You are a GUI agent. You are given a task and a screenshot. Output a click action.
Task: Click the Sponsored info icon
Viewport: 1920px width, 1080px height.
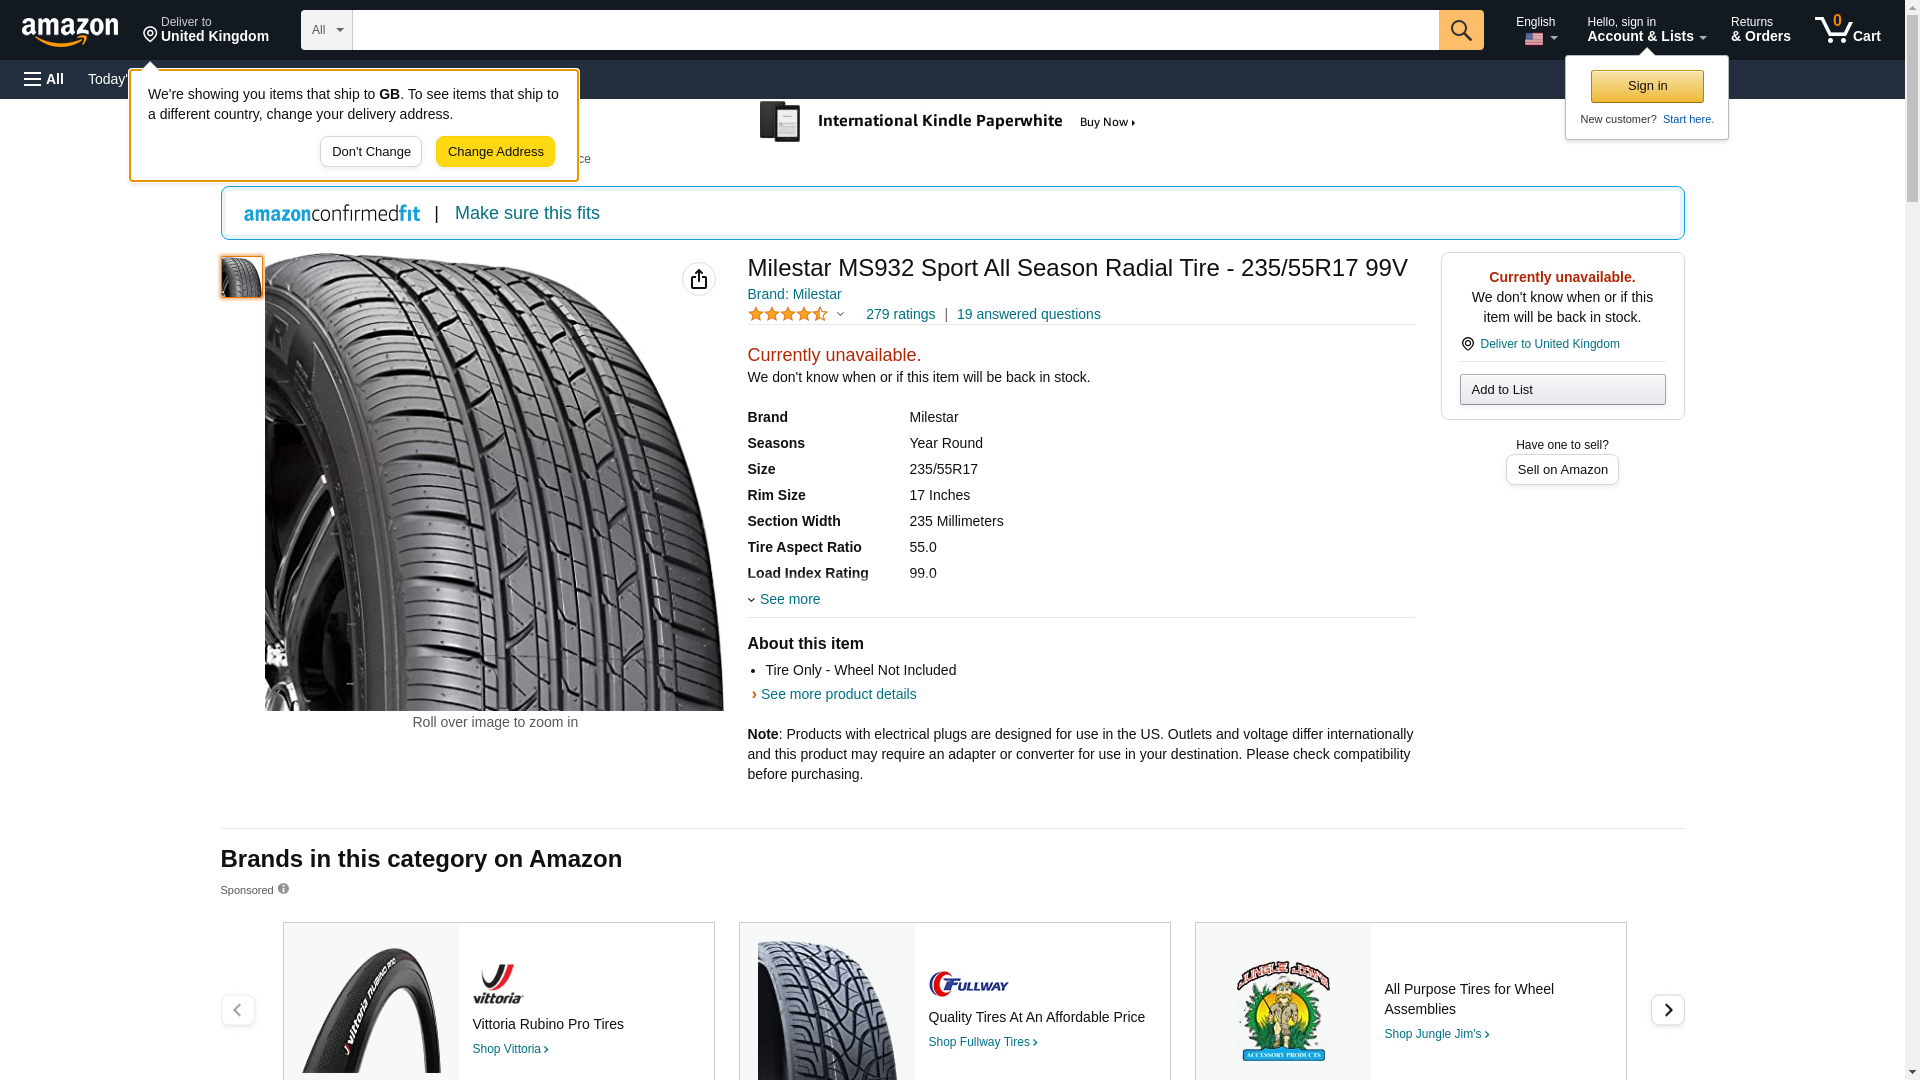coord(283,889)
